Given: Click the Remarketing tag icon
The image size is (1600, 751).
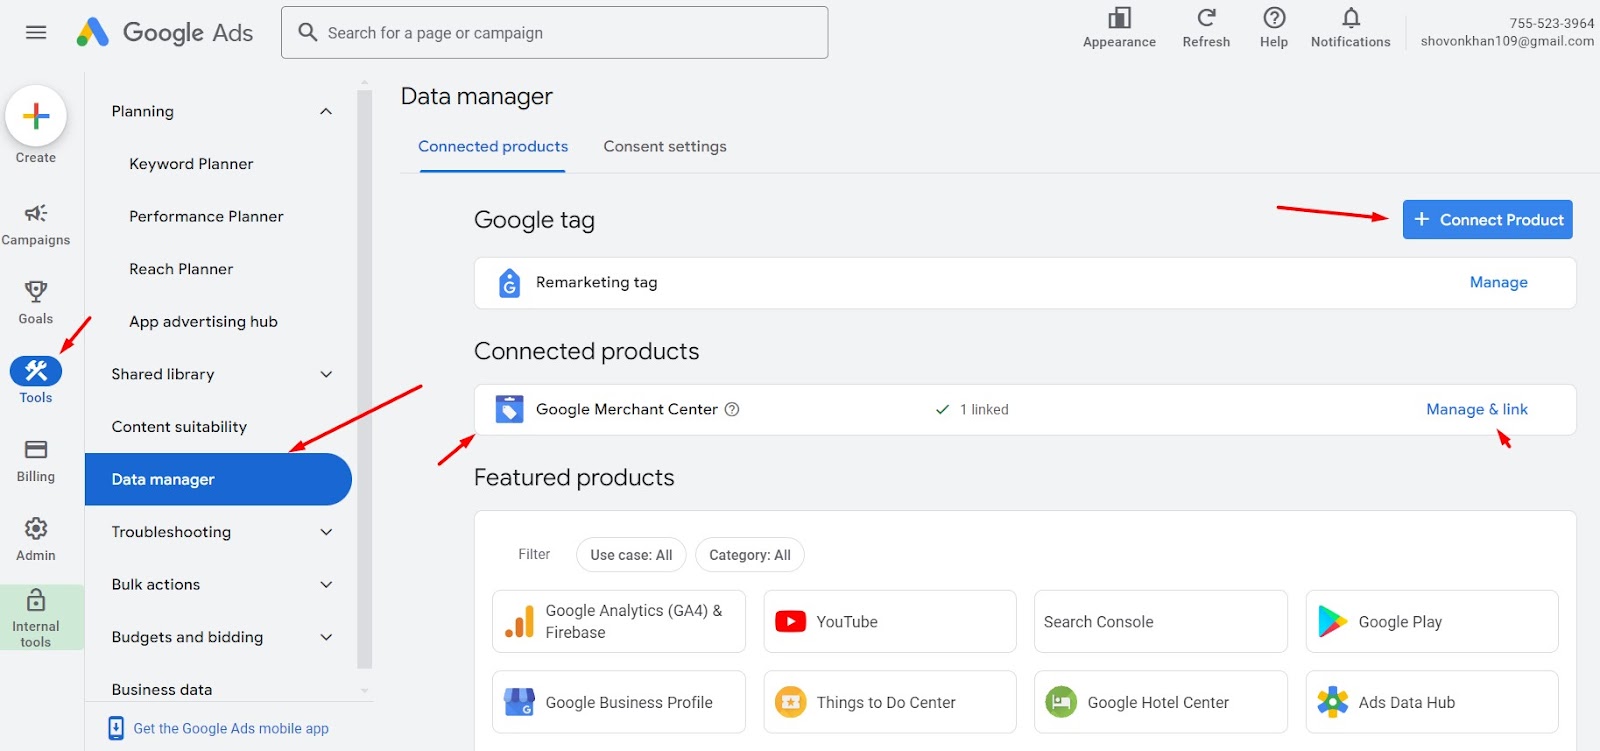Looking at the screenshot, I should coord(509,283).
